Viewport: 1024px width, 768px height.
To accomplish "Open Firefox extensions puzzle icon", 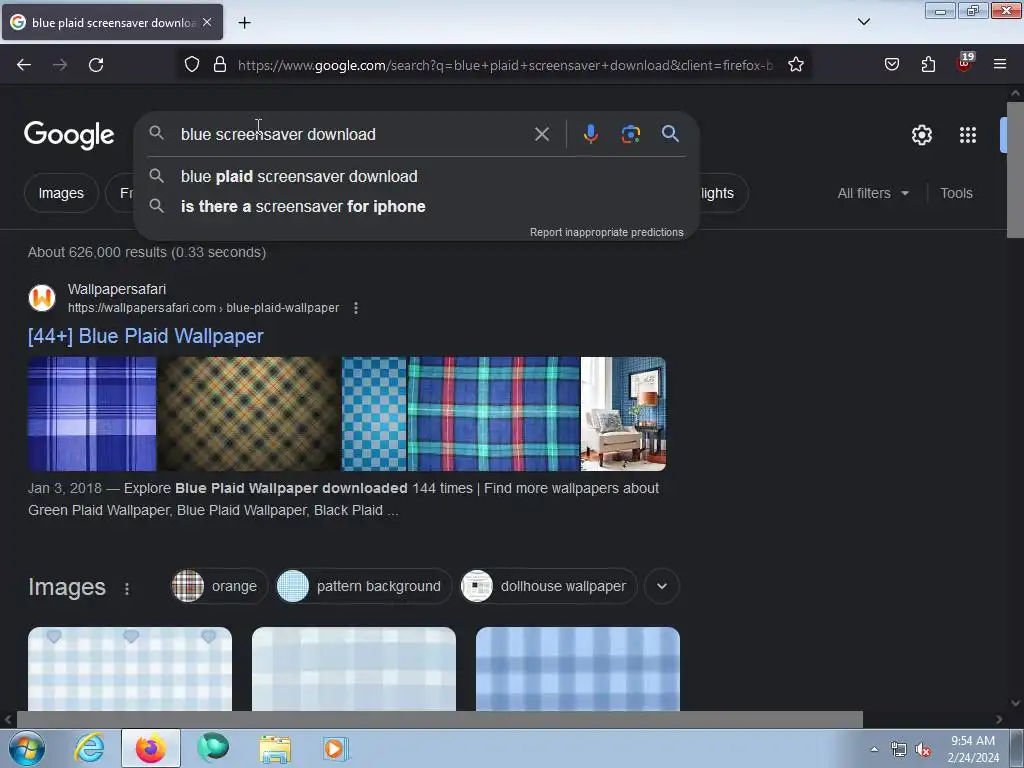I will pos(928,65).
